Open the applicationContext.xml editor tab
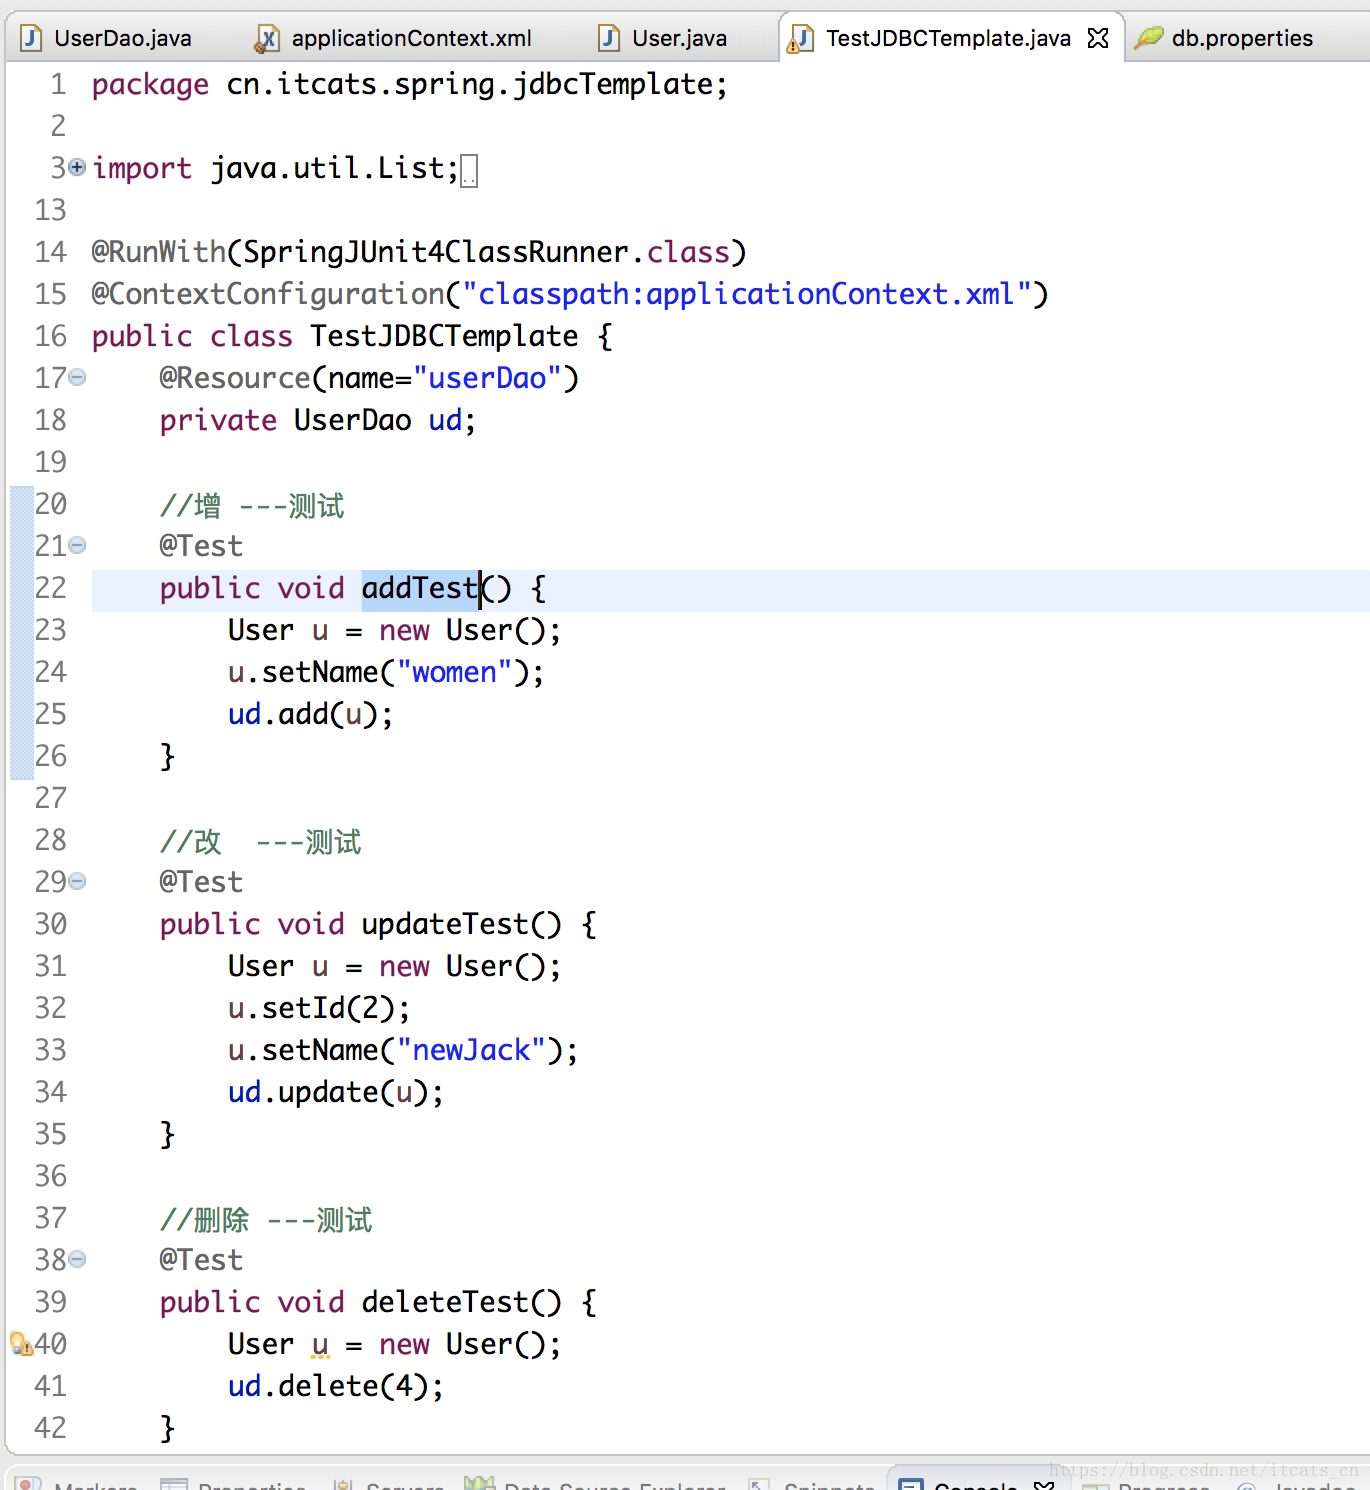 tap(410, 38)
